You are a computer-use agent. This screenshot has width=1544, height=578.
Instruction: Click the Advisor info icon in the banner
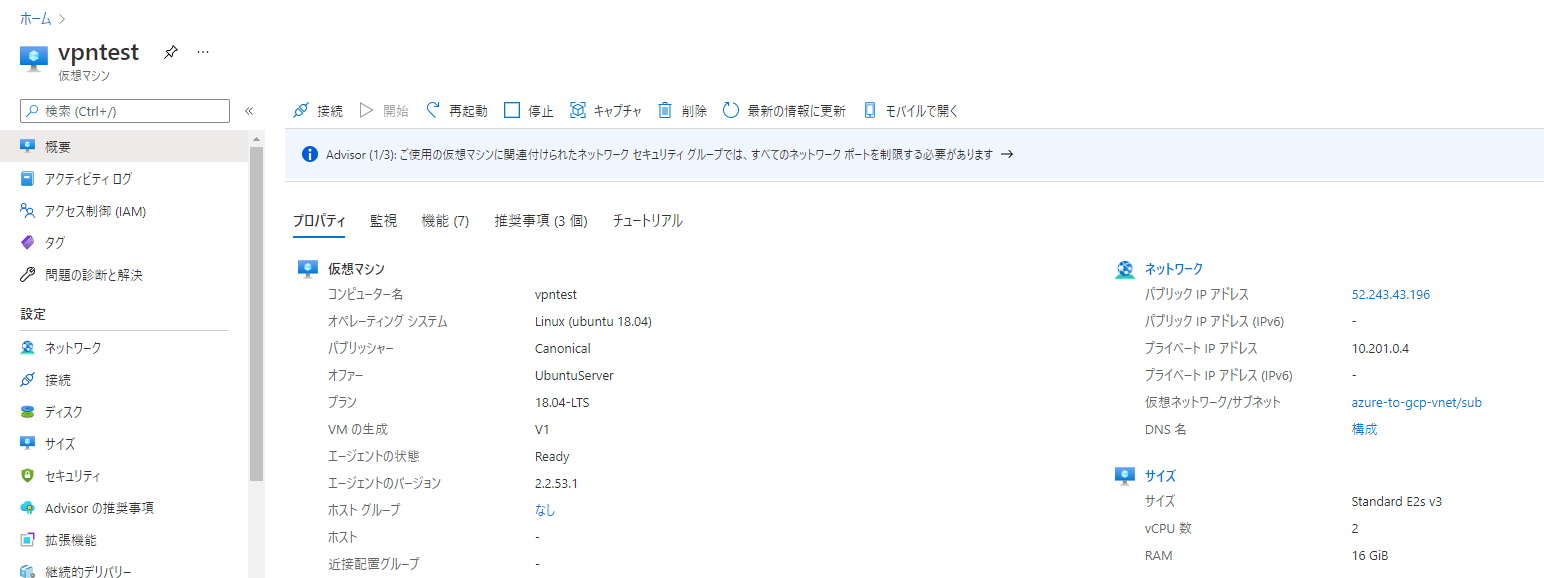point(310,155)
